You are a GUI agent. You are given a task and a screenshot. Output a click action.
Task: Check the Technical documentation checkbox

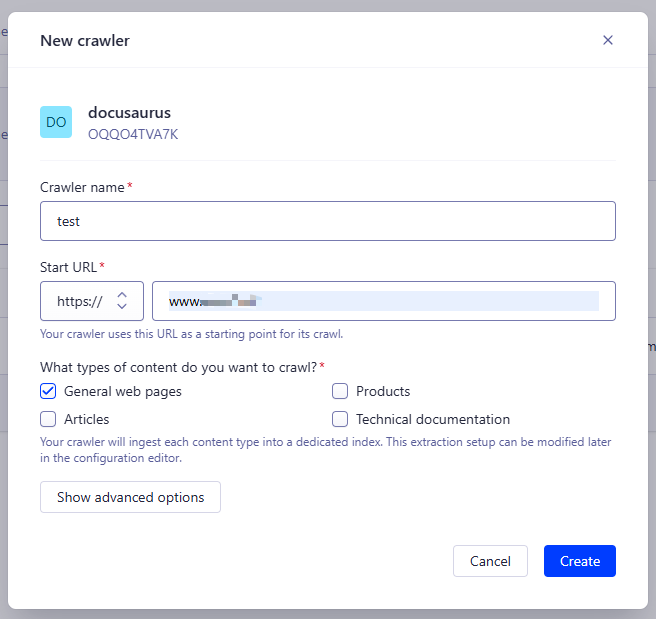pyautogui.click(x=340, y=419)
